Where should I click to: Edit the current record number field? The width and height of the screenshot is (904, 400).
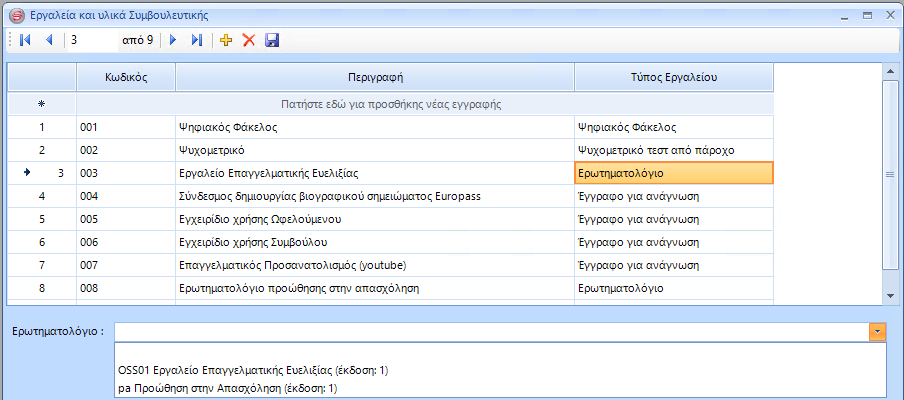pyautogui.click(x=90, y=40)
